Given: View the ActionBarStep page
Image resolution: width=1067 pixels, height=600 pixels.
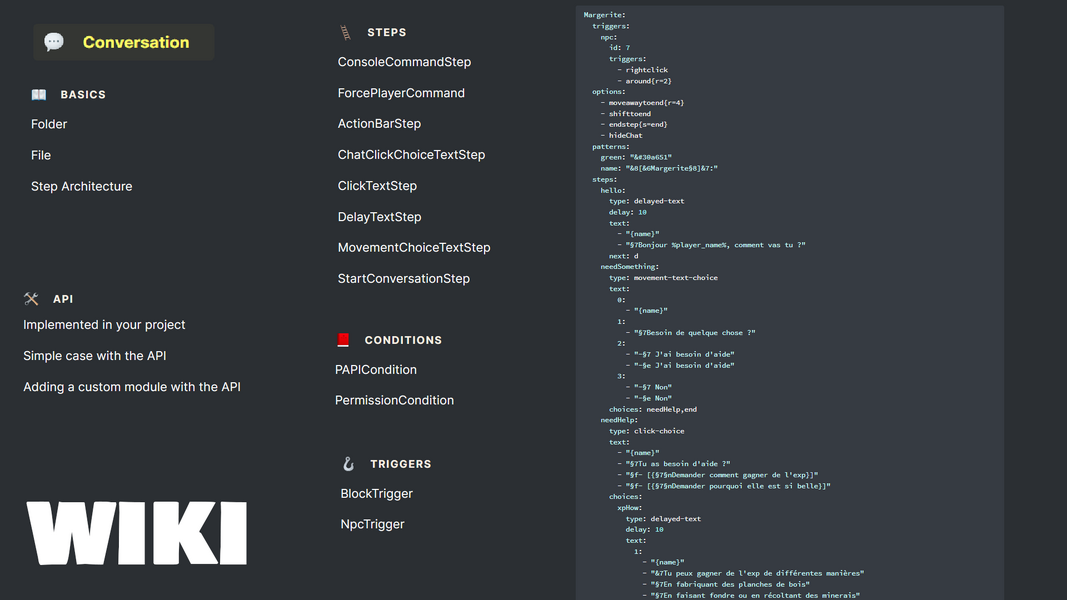Looking at the screenshot, I should pyautogui.click(x=379, y=124).
